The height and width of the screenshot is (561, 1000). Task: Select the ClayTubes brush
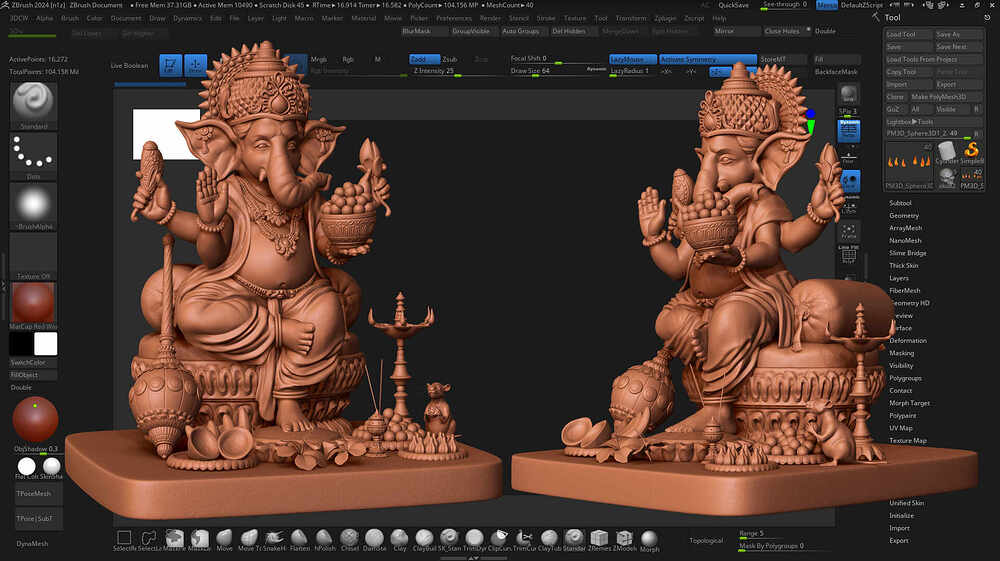coord(549,539)
